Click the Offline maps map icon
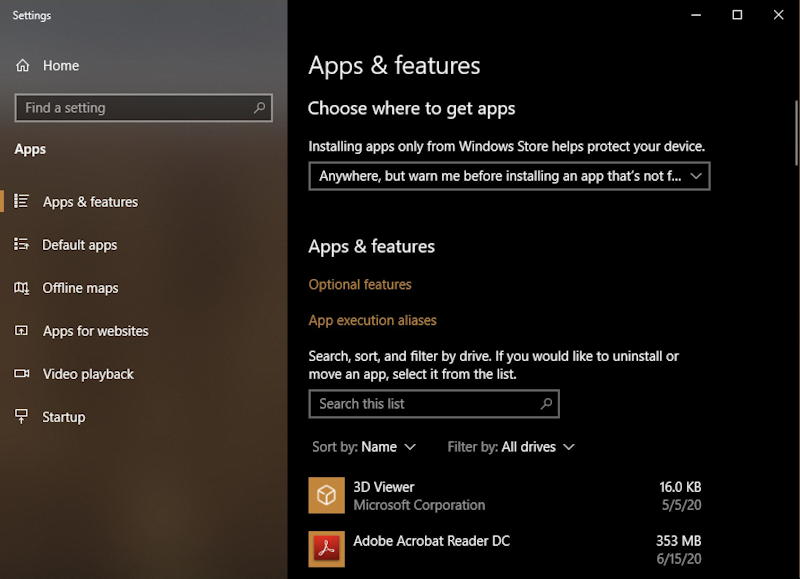The width and height of the screenshot is (800, 579). (21, 288)
